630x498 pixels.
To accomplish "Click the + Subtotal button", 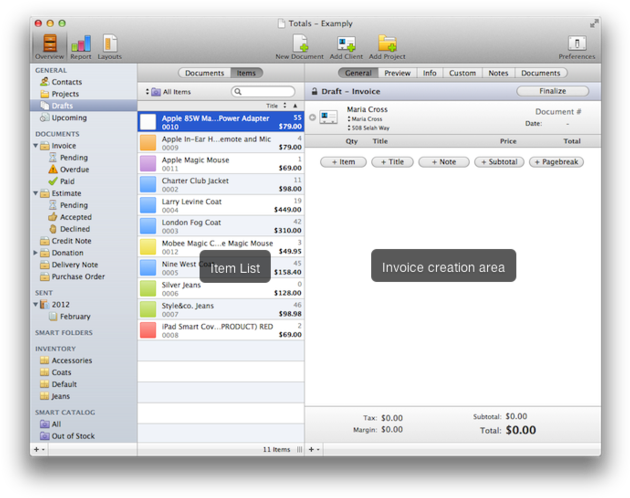I will point(499,162).
